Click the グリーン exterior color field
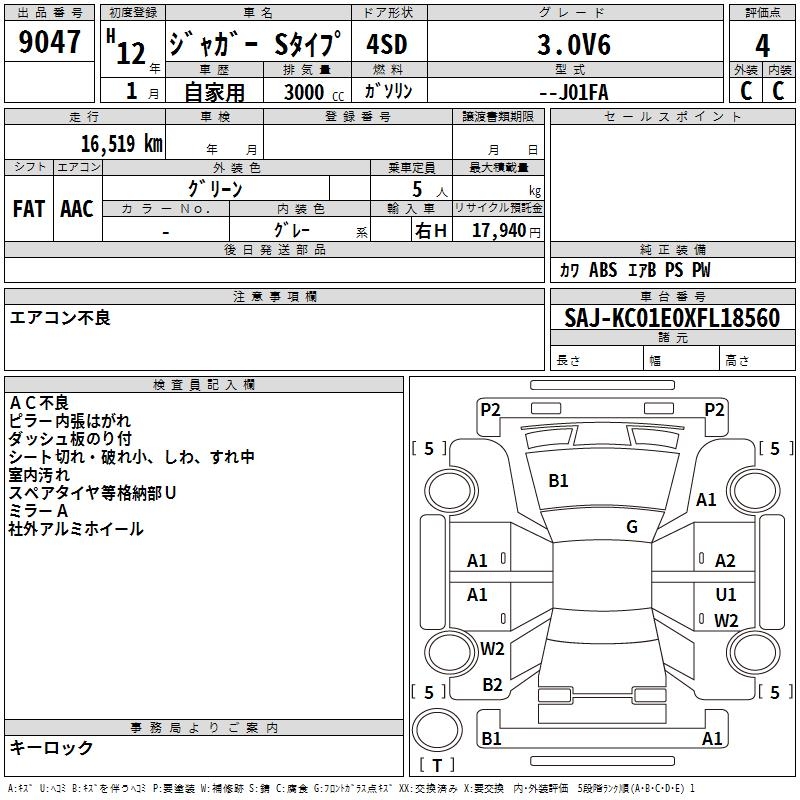 click(216, 189)
